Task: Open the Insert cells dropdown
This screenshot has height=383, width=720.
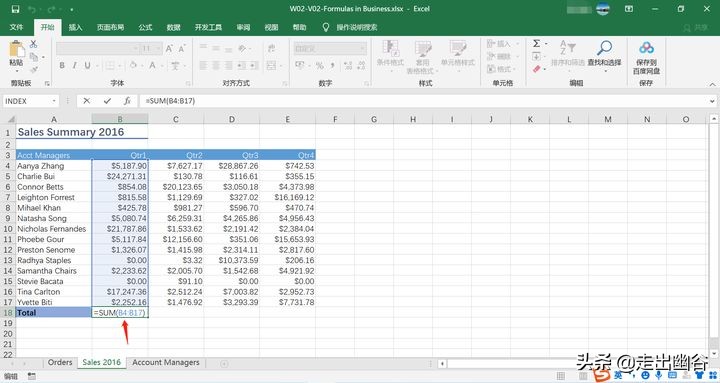Action: coord(518,44)
